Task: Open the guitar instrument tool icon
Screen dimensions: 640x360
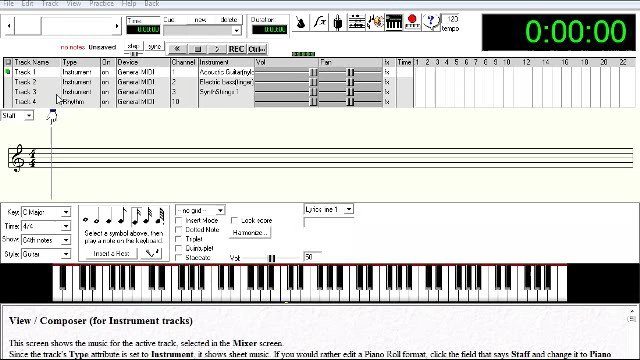Action: tap(301, 22)
